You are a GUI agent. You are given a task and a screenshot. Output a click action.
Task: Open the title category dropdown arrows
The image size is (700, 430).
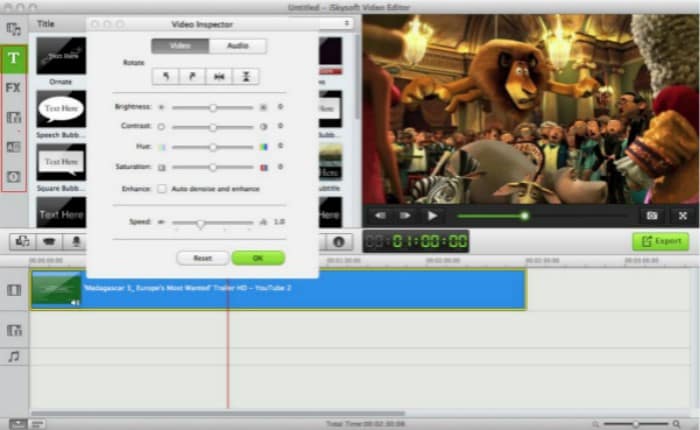[x=346, y=23]
